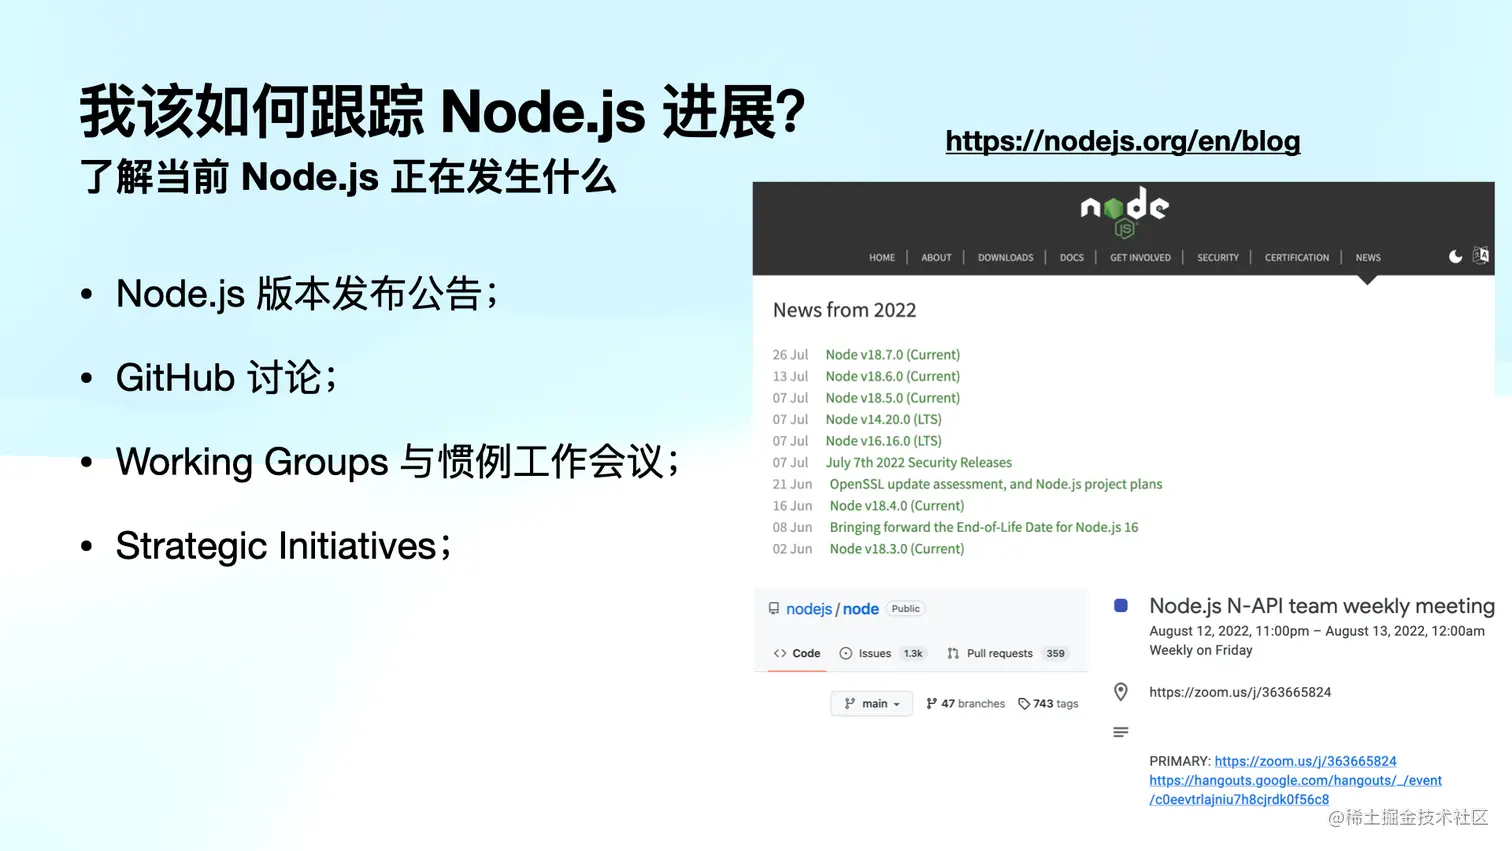The height and width of the screenshot is (851, 1512).
Task: Click the Node.js logo in header
Action: (1124, 213)
